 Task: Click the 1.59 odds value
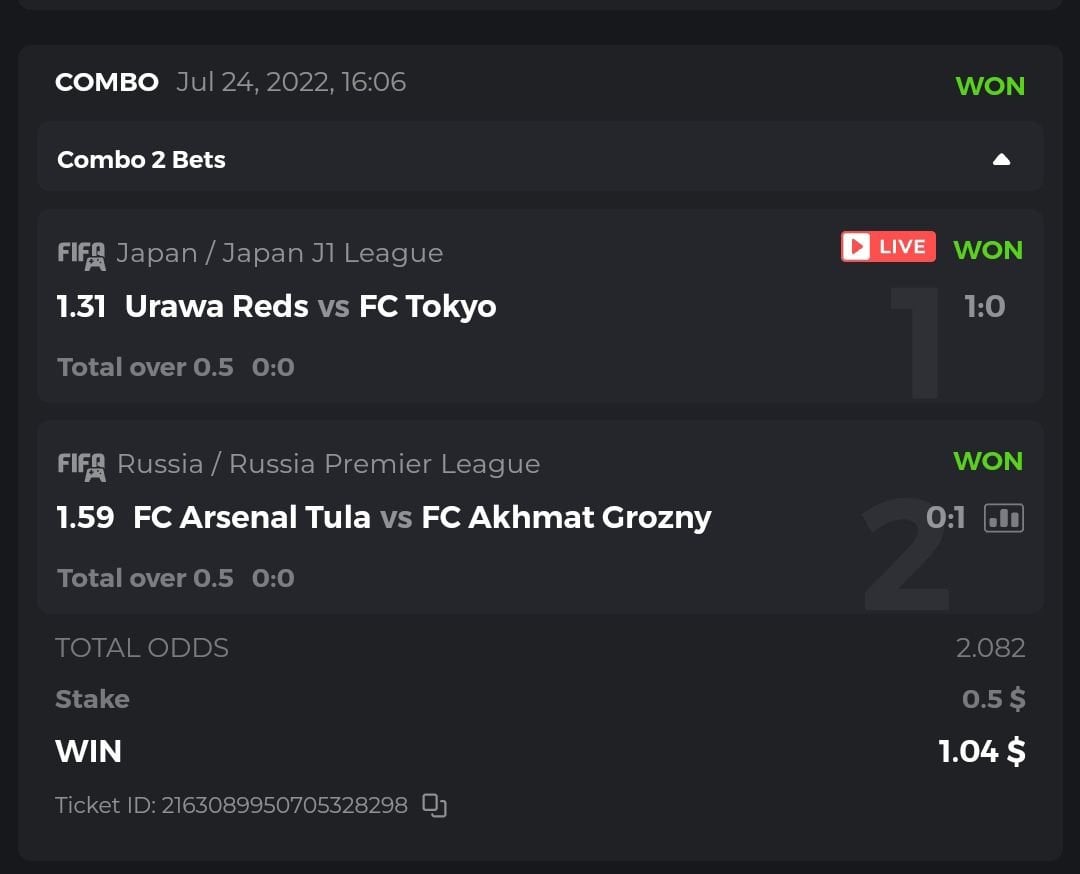coord(85,517)
